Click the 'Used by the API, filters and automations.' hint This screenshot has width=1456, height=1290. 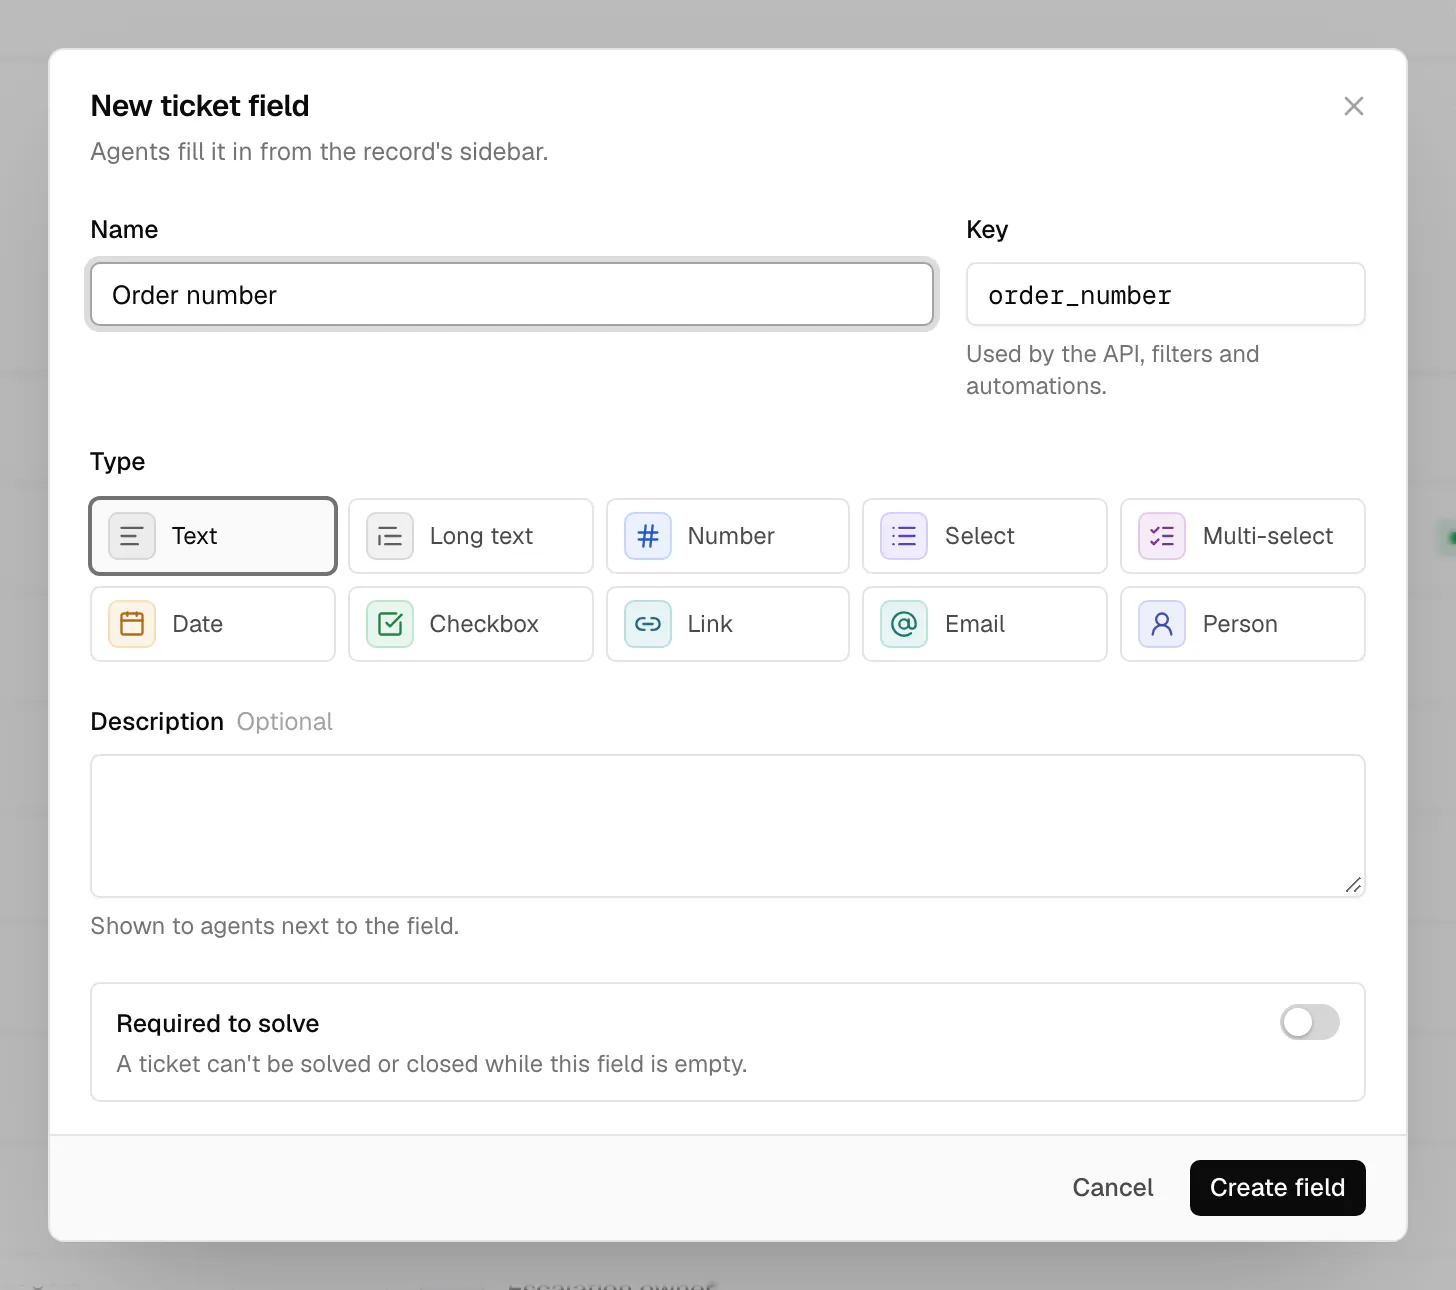tap(1113, 370)
